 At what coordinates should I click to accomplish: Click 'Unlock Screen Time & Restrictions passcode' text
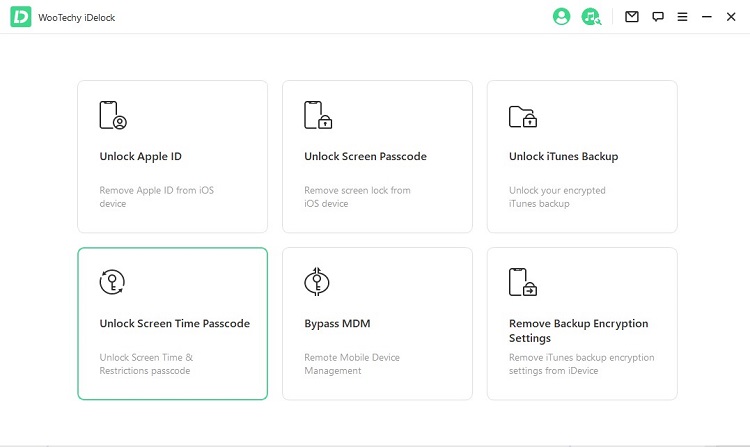tap(146, 364)
